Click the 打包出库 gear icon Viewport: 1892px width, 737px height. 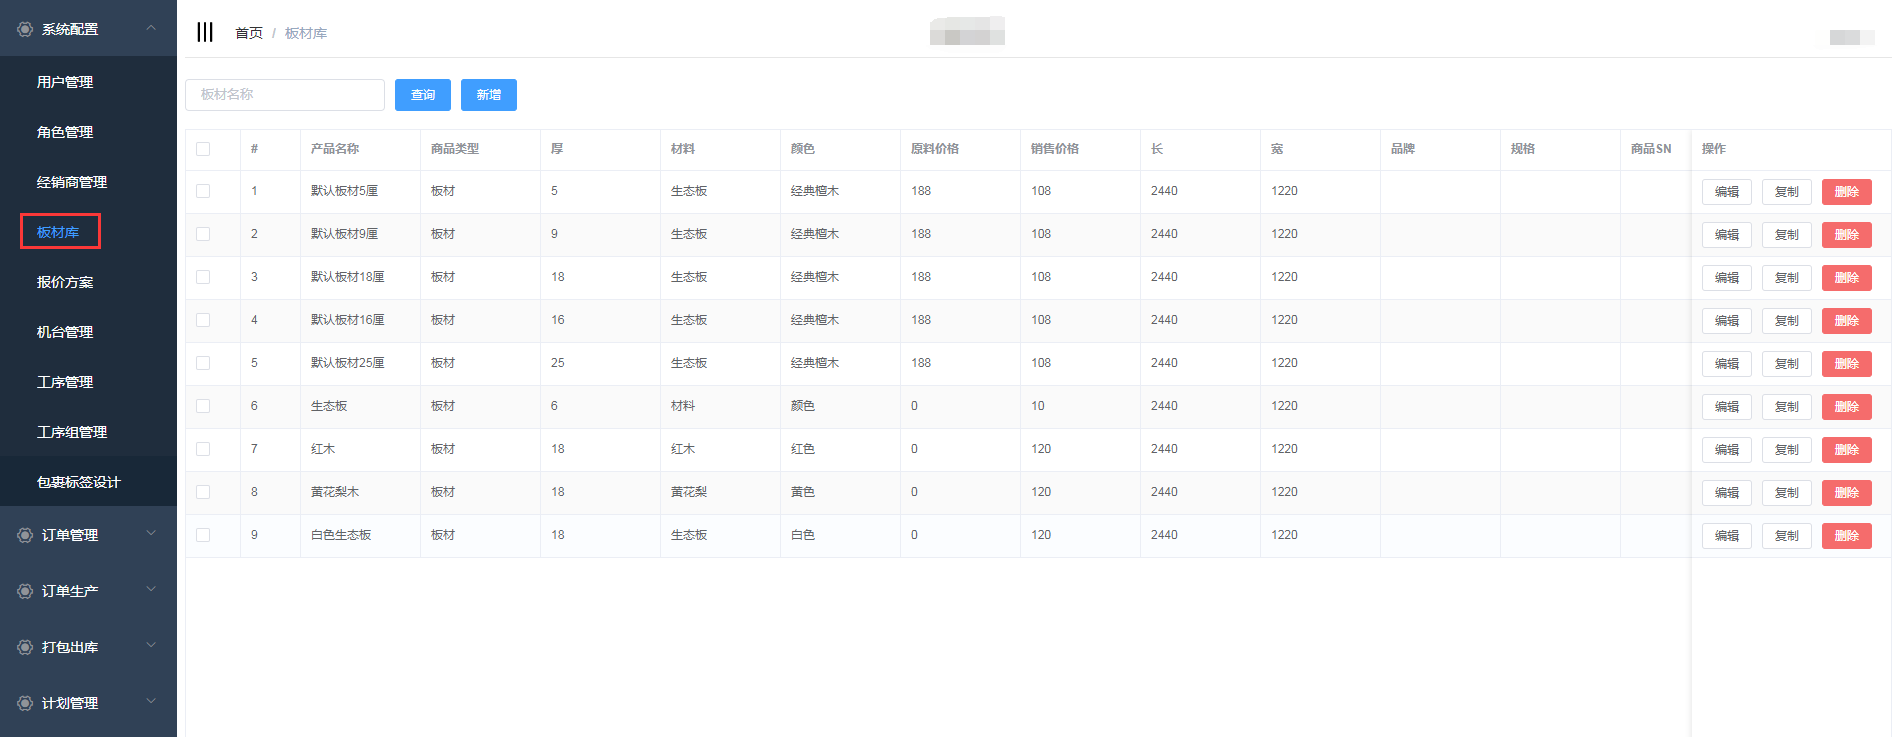click(25, 647)
